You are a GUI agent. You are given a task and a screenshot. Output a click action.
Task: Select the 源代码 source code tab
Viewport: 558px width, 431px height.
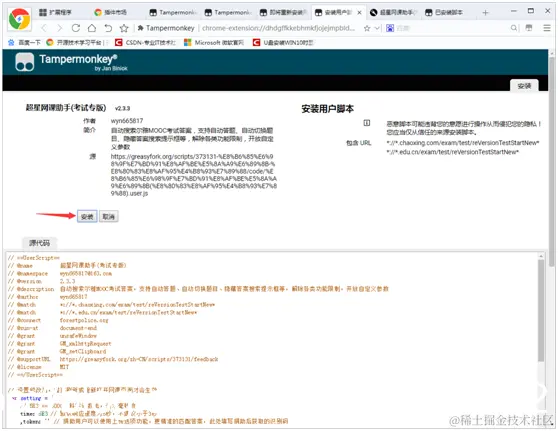click(x=40, y=243)
